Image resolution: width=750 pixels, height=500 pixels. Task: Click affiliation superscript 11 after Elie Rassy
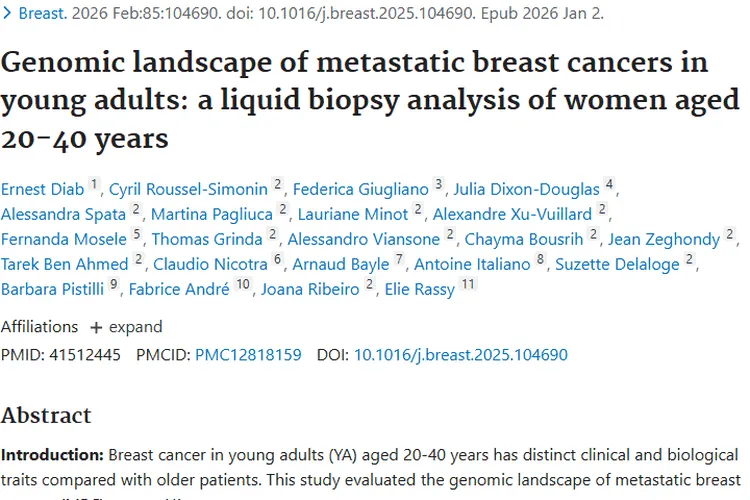click(467, 285)
